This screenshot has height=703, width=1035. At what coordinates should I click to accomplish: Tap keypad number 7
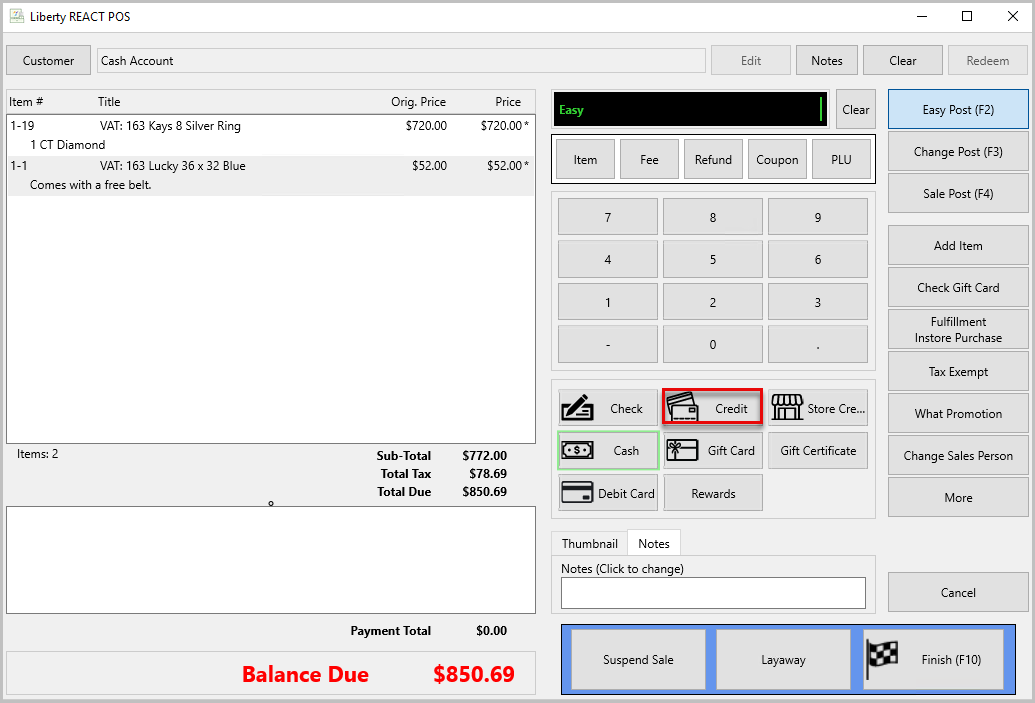coord(608,217)
